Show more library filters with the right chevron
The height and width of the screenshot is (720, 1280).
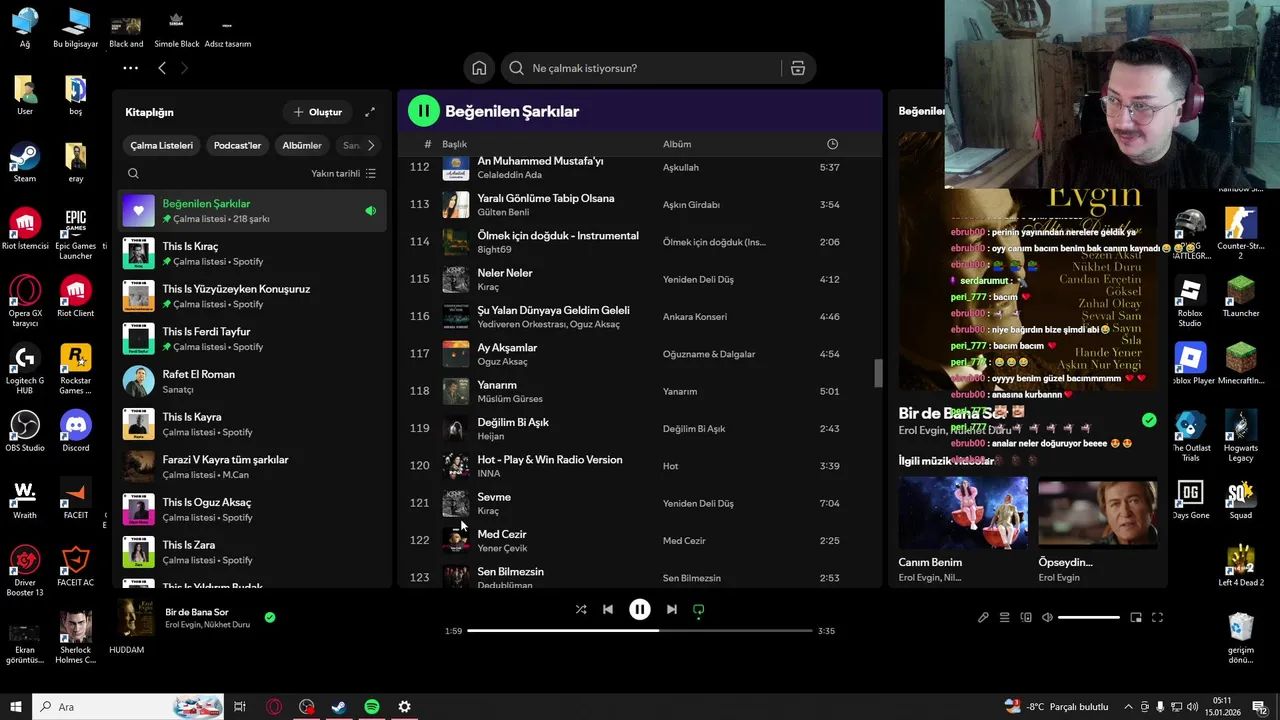click(371, 145)
